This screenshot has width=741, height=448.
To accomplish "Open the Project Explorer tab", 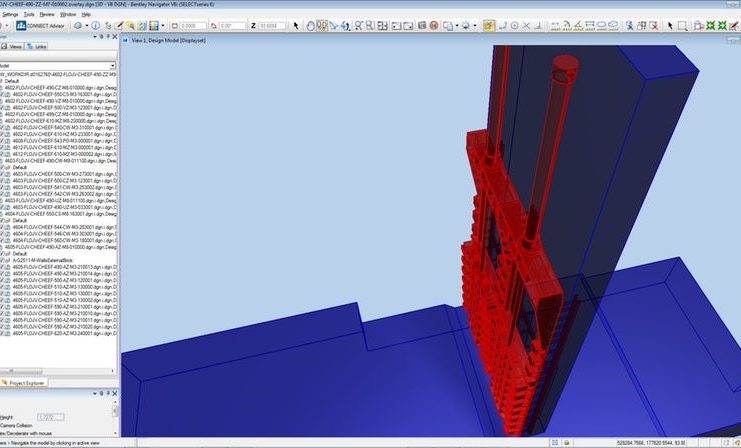I will click(27, 382).
